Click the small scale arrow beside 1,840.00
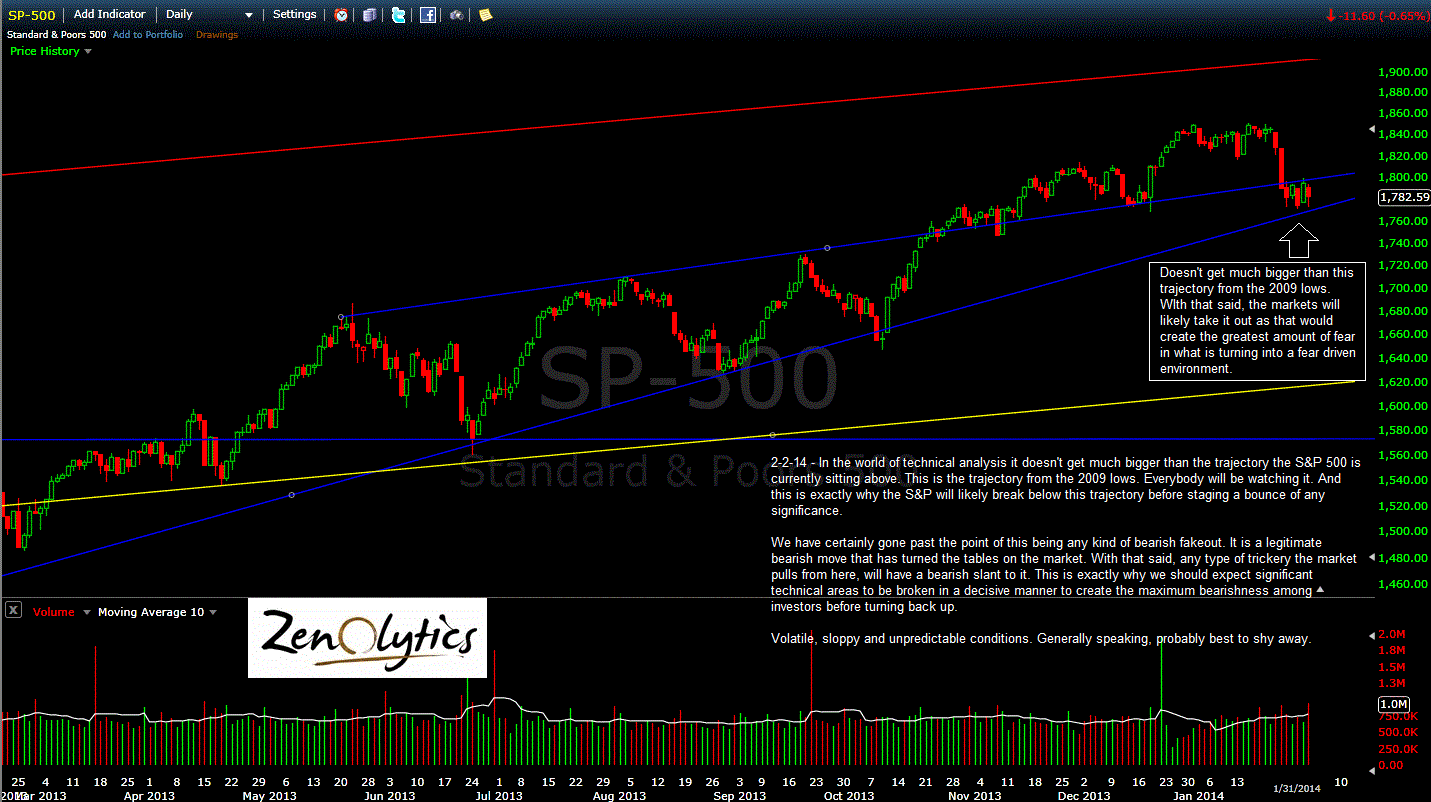This screenshot has width=1431, height=802. [1371, 130]
